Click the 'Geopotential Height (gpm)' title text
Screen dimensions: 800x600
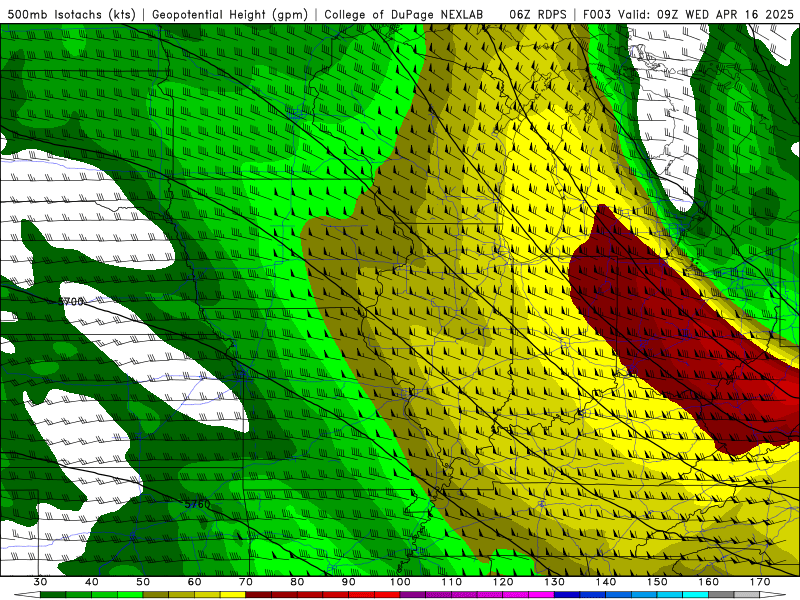click(x=230, y=14)
